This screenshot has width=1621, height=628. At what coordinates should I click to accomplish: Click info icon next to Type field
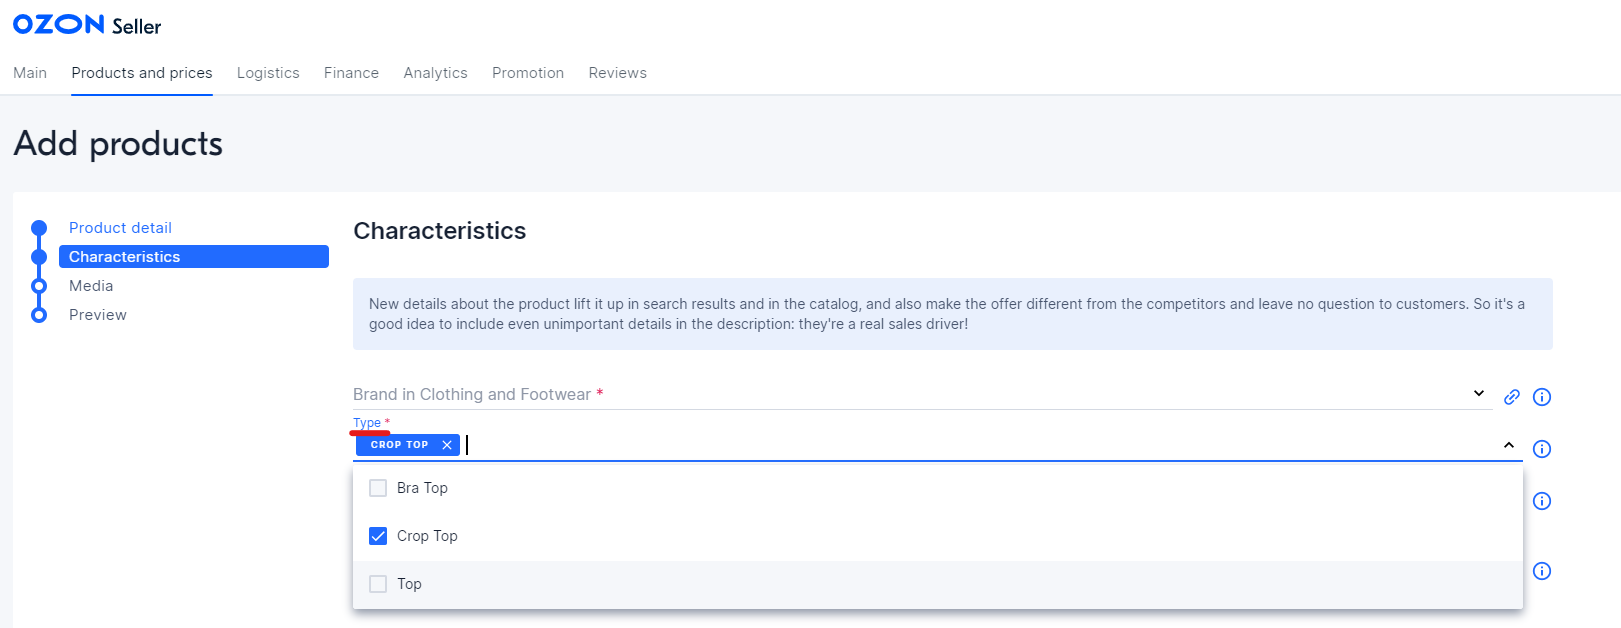pos(1542,449)
